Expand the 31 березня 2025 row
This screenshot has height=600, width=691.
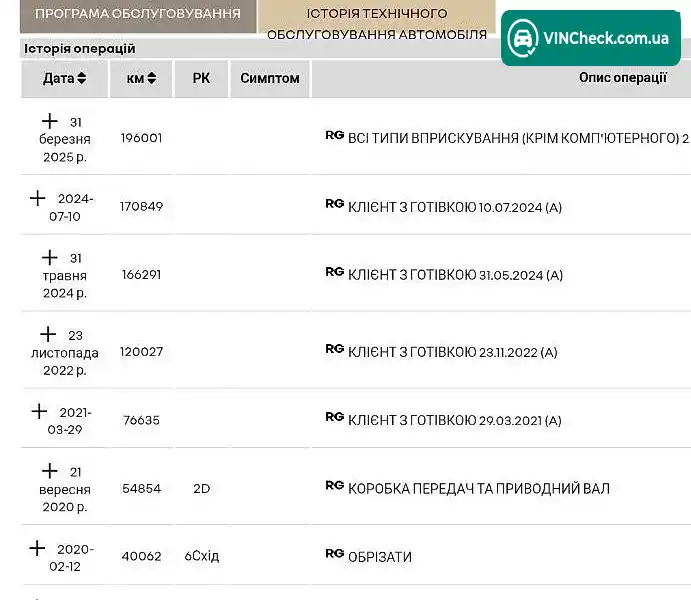(50, 121)
